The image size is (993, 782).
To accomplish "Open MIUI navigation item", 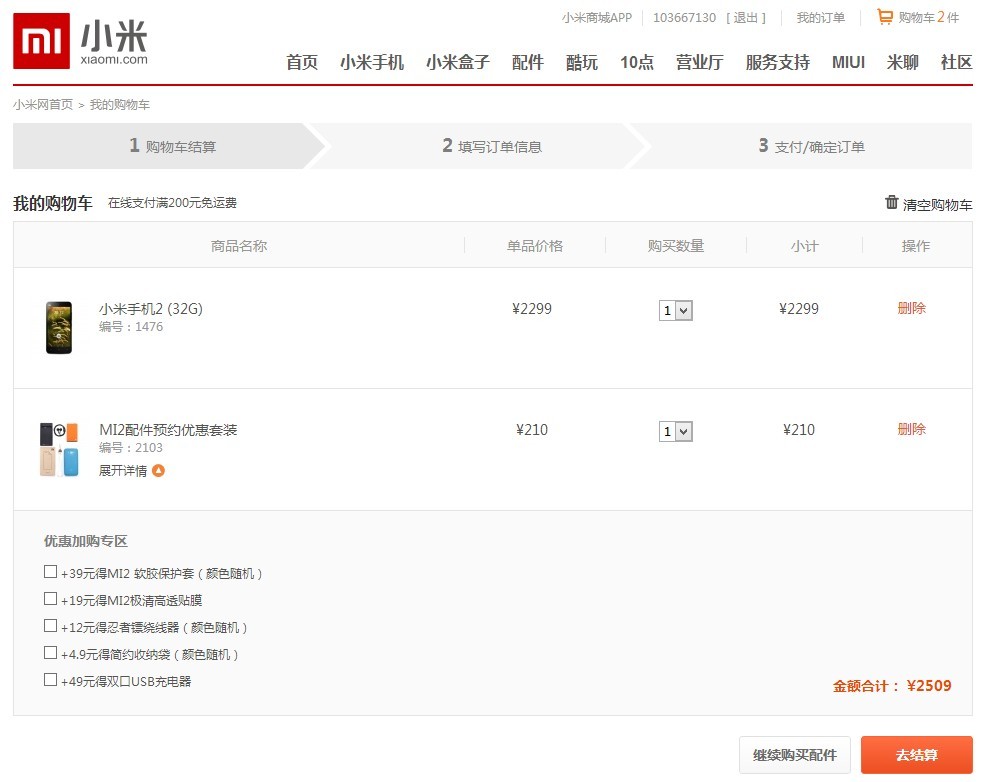I will pyautogui.click(x=849, y=62).
